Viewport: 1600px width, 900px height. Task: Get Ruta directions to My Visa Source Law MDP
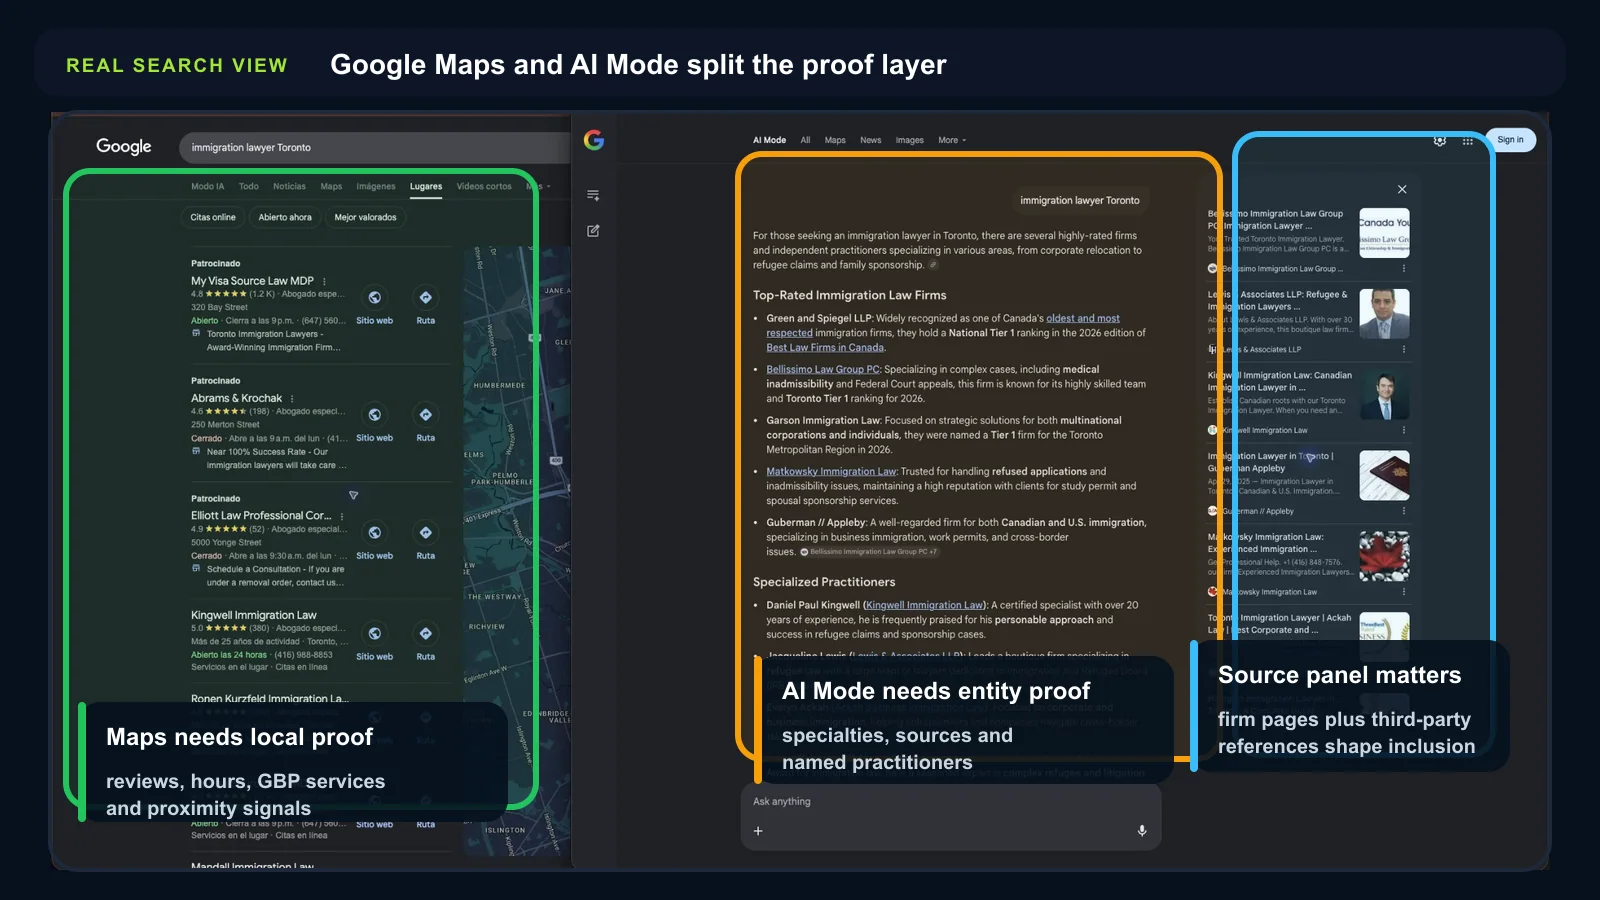click(x=426, y=306)
